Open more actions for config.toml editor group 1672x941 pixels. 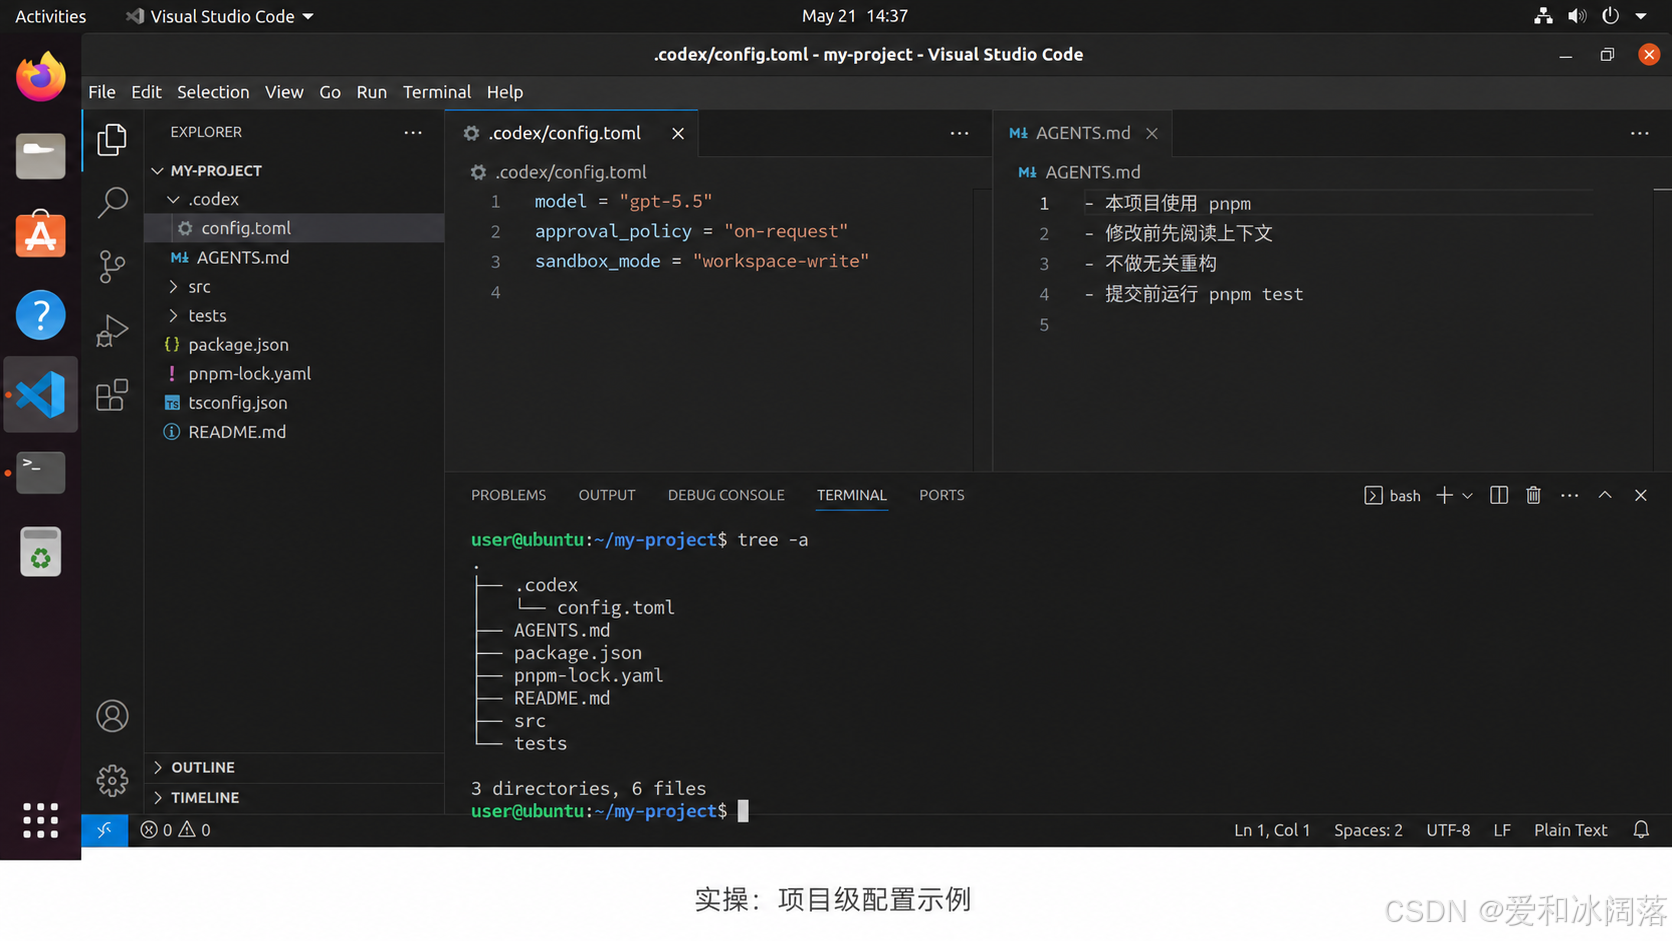[x=959, y=133]
